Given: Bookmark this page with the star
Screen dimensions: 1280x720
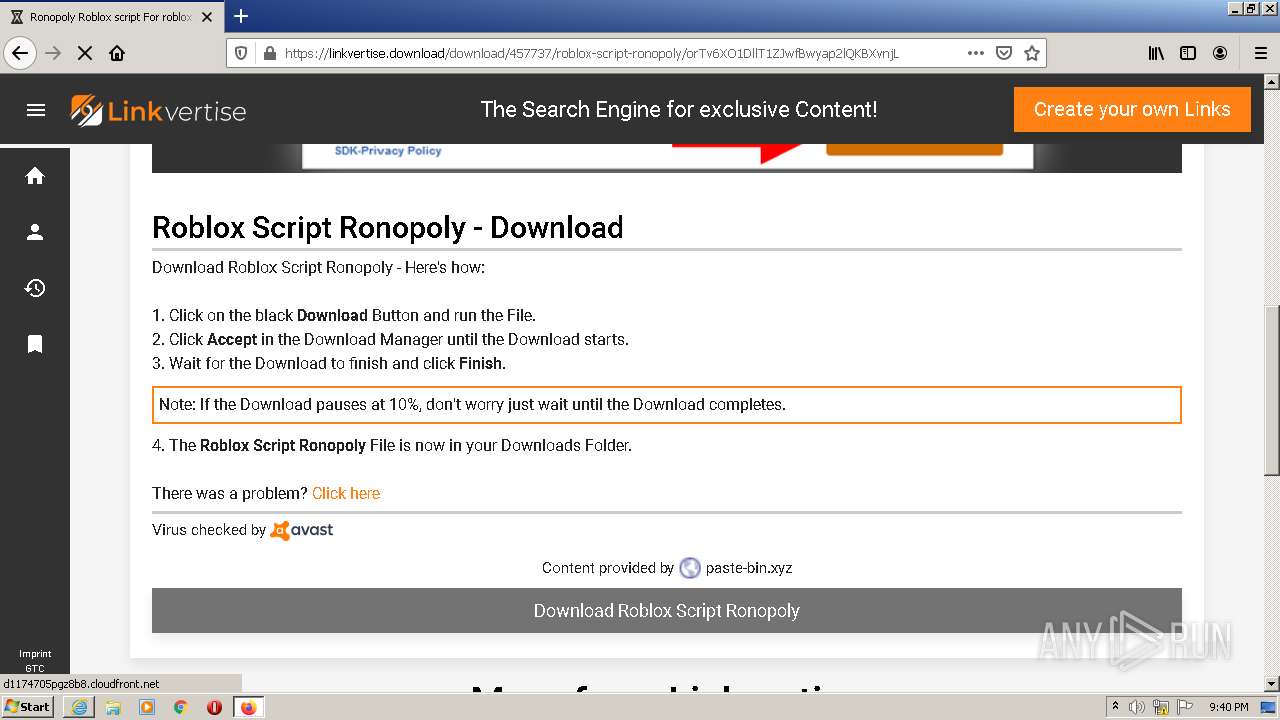Looking at the screenshot, I should (x=1032, y=53).
